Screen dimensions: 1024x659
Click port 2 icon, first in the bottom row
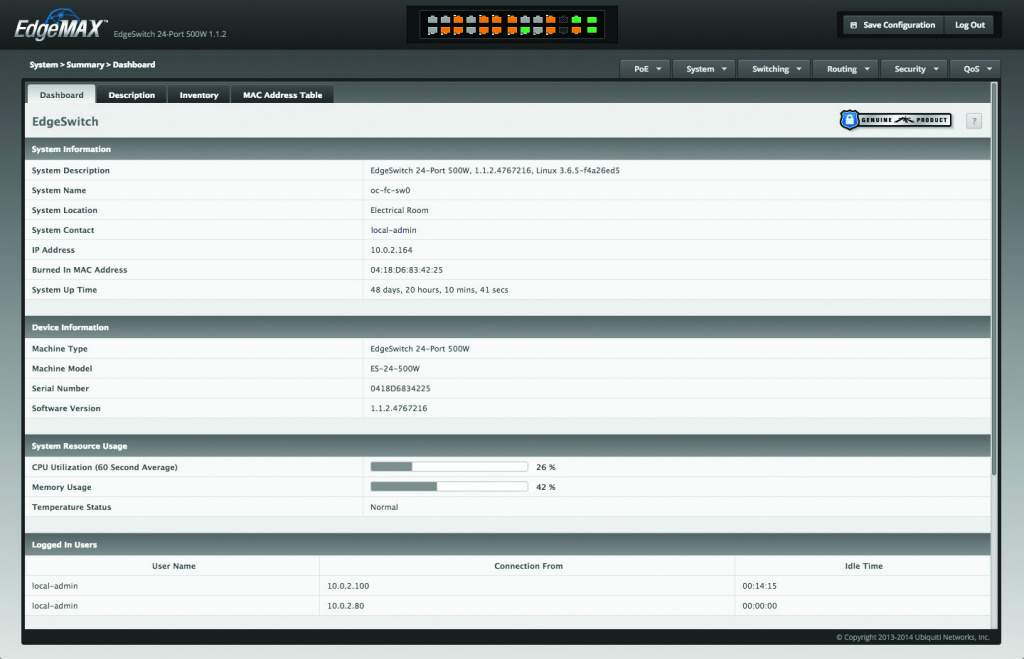tap(432, 30)
